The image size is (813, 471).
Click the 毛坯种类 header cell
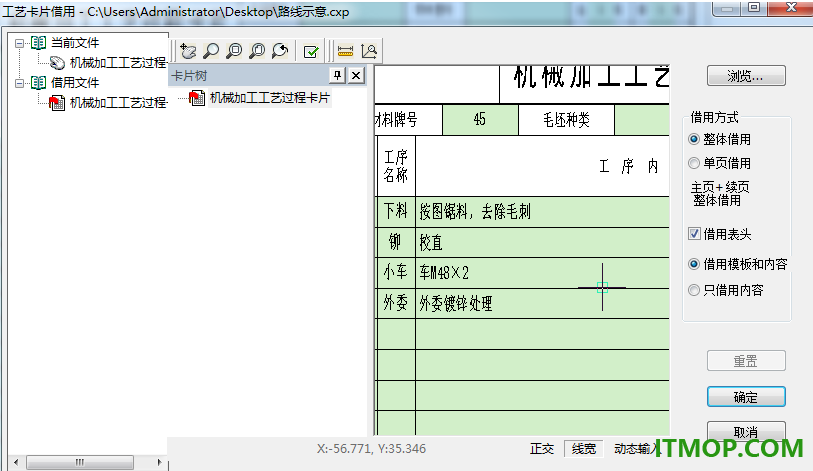click(566, 120)
